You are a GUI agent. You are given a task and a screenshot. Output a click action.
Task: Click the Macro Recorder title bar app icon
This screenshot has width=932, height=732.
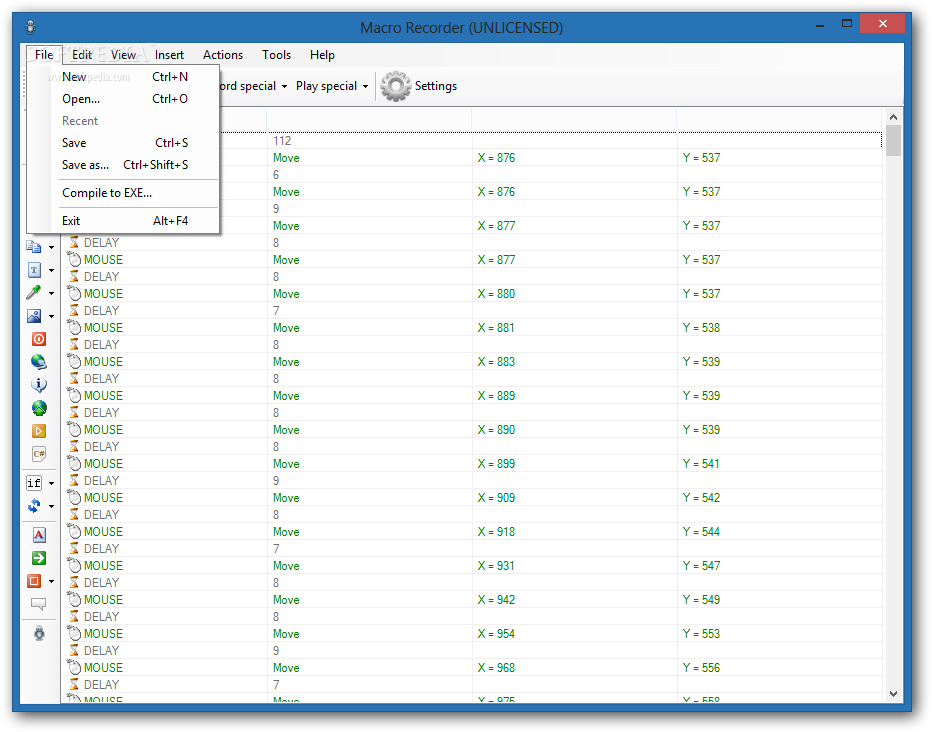pyautogui.click(x=31, y=27)
